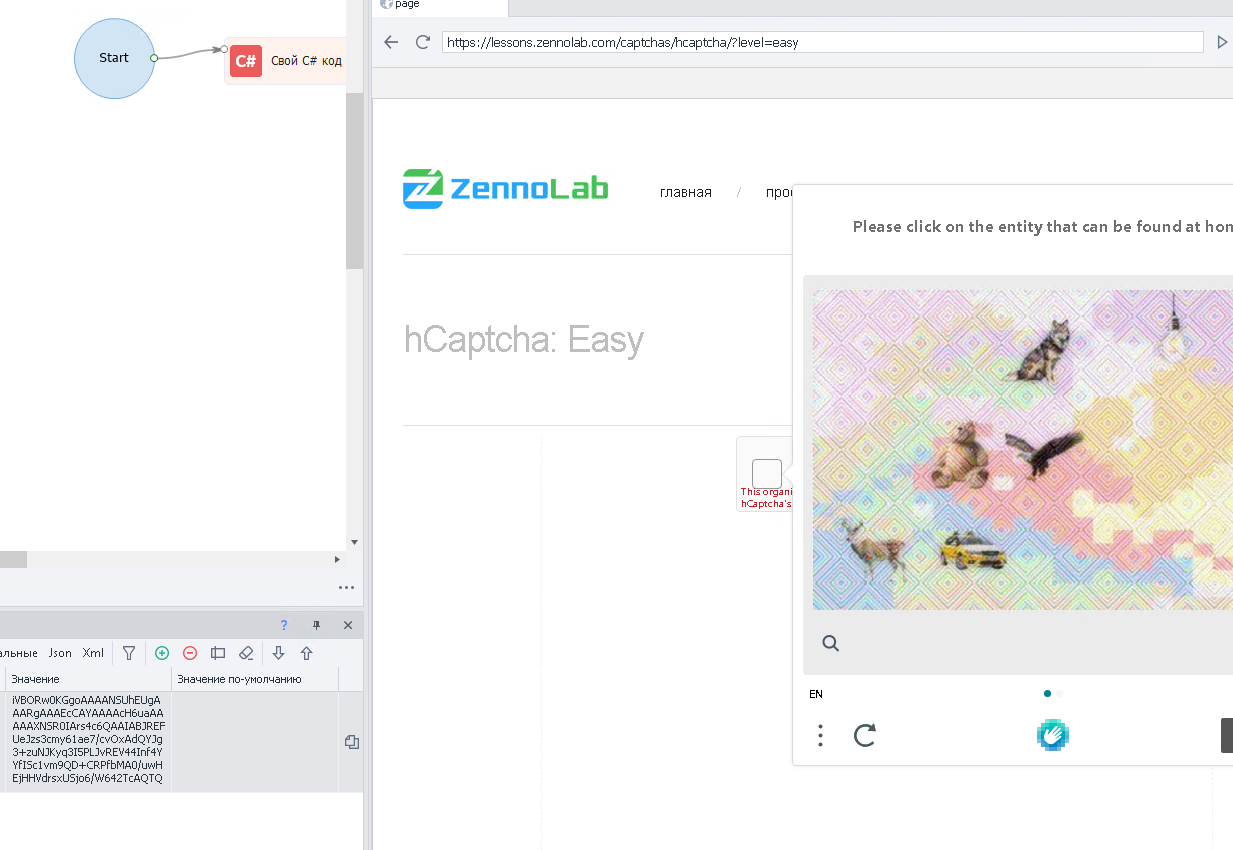Click the canvas vertical scrollbar thumb
The height and width of the screenshot is (850, 1233).
[x=354, y=180]
